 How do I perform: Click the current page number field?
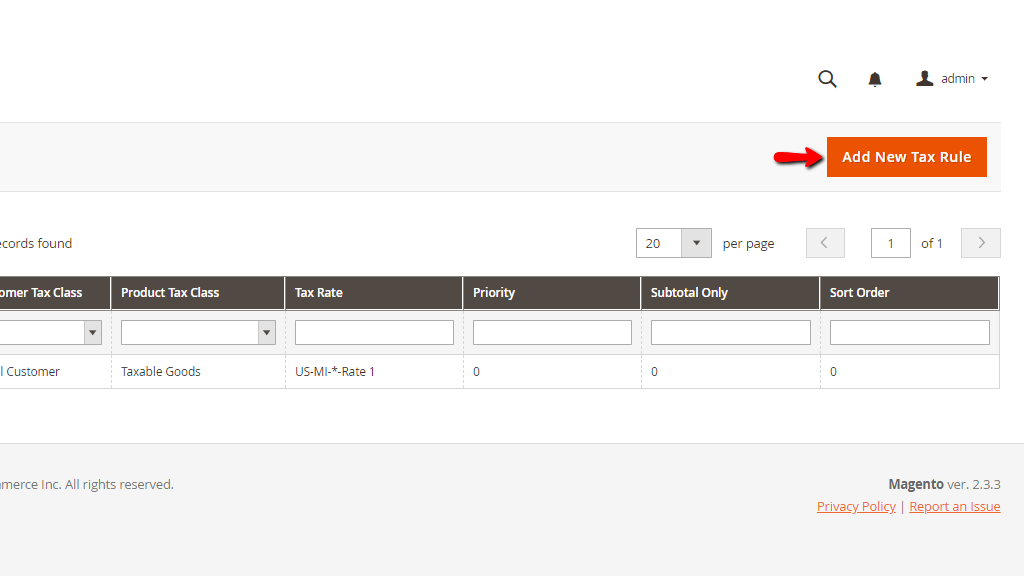(x=890, y=243)
